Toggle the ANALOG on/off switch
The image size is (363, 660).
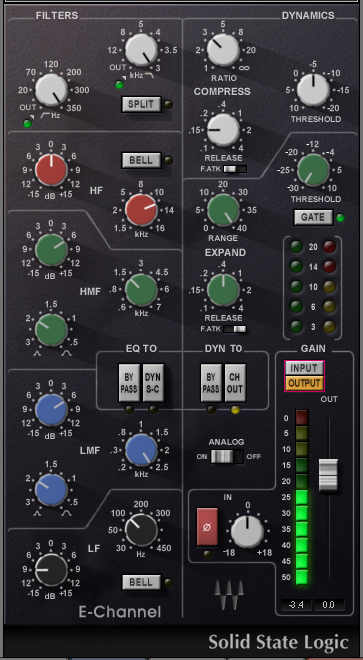(x=227, y=457)
